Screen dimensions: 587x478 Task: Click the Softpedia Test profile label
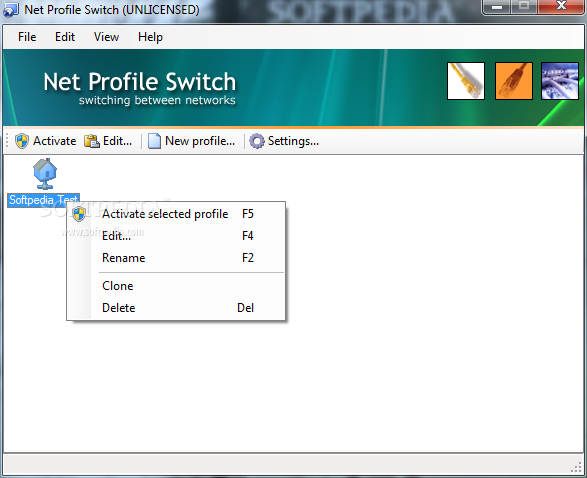(x=43, y=200)
